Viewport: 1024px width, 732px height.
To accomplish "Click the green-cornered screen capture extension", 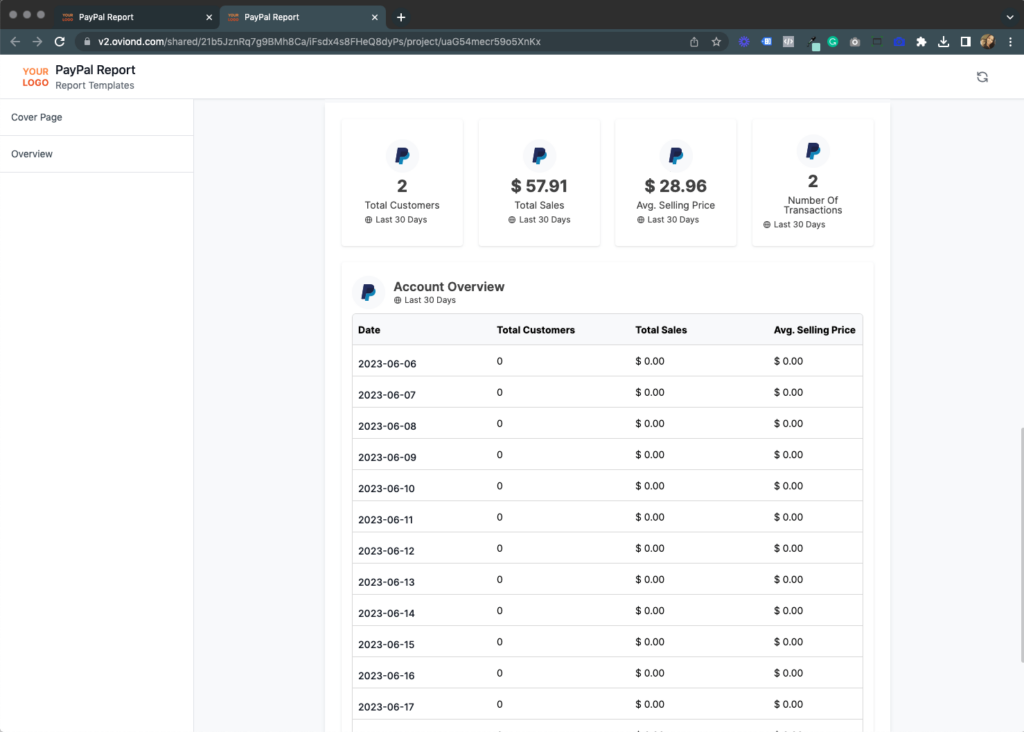I will click(877, 42).
